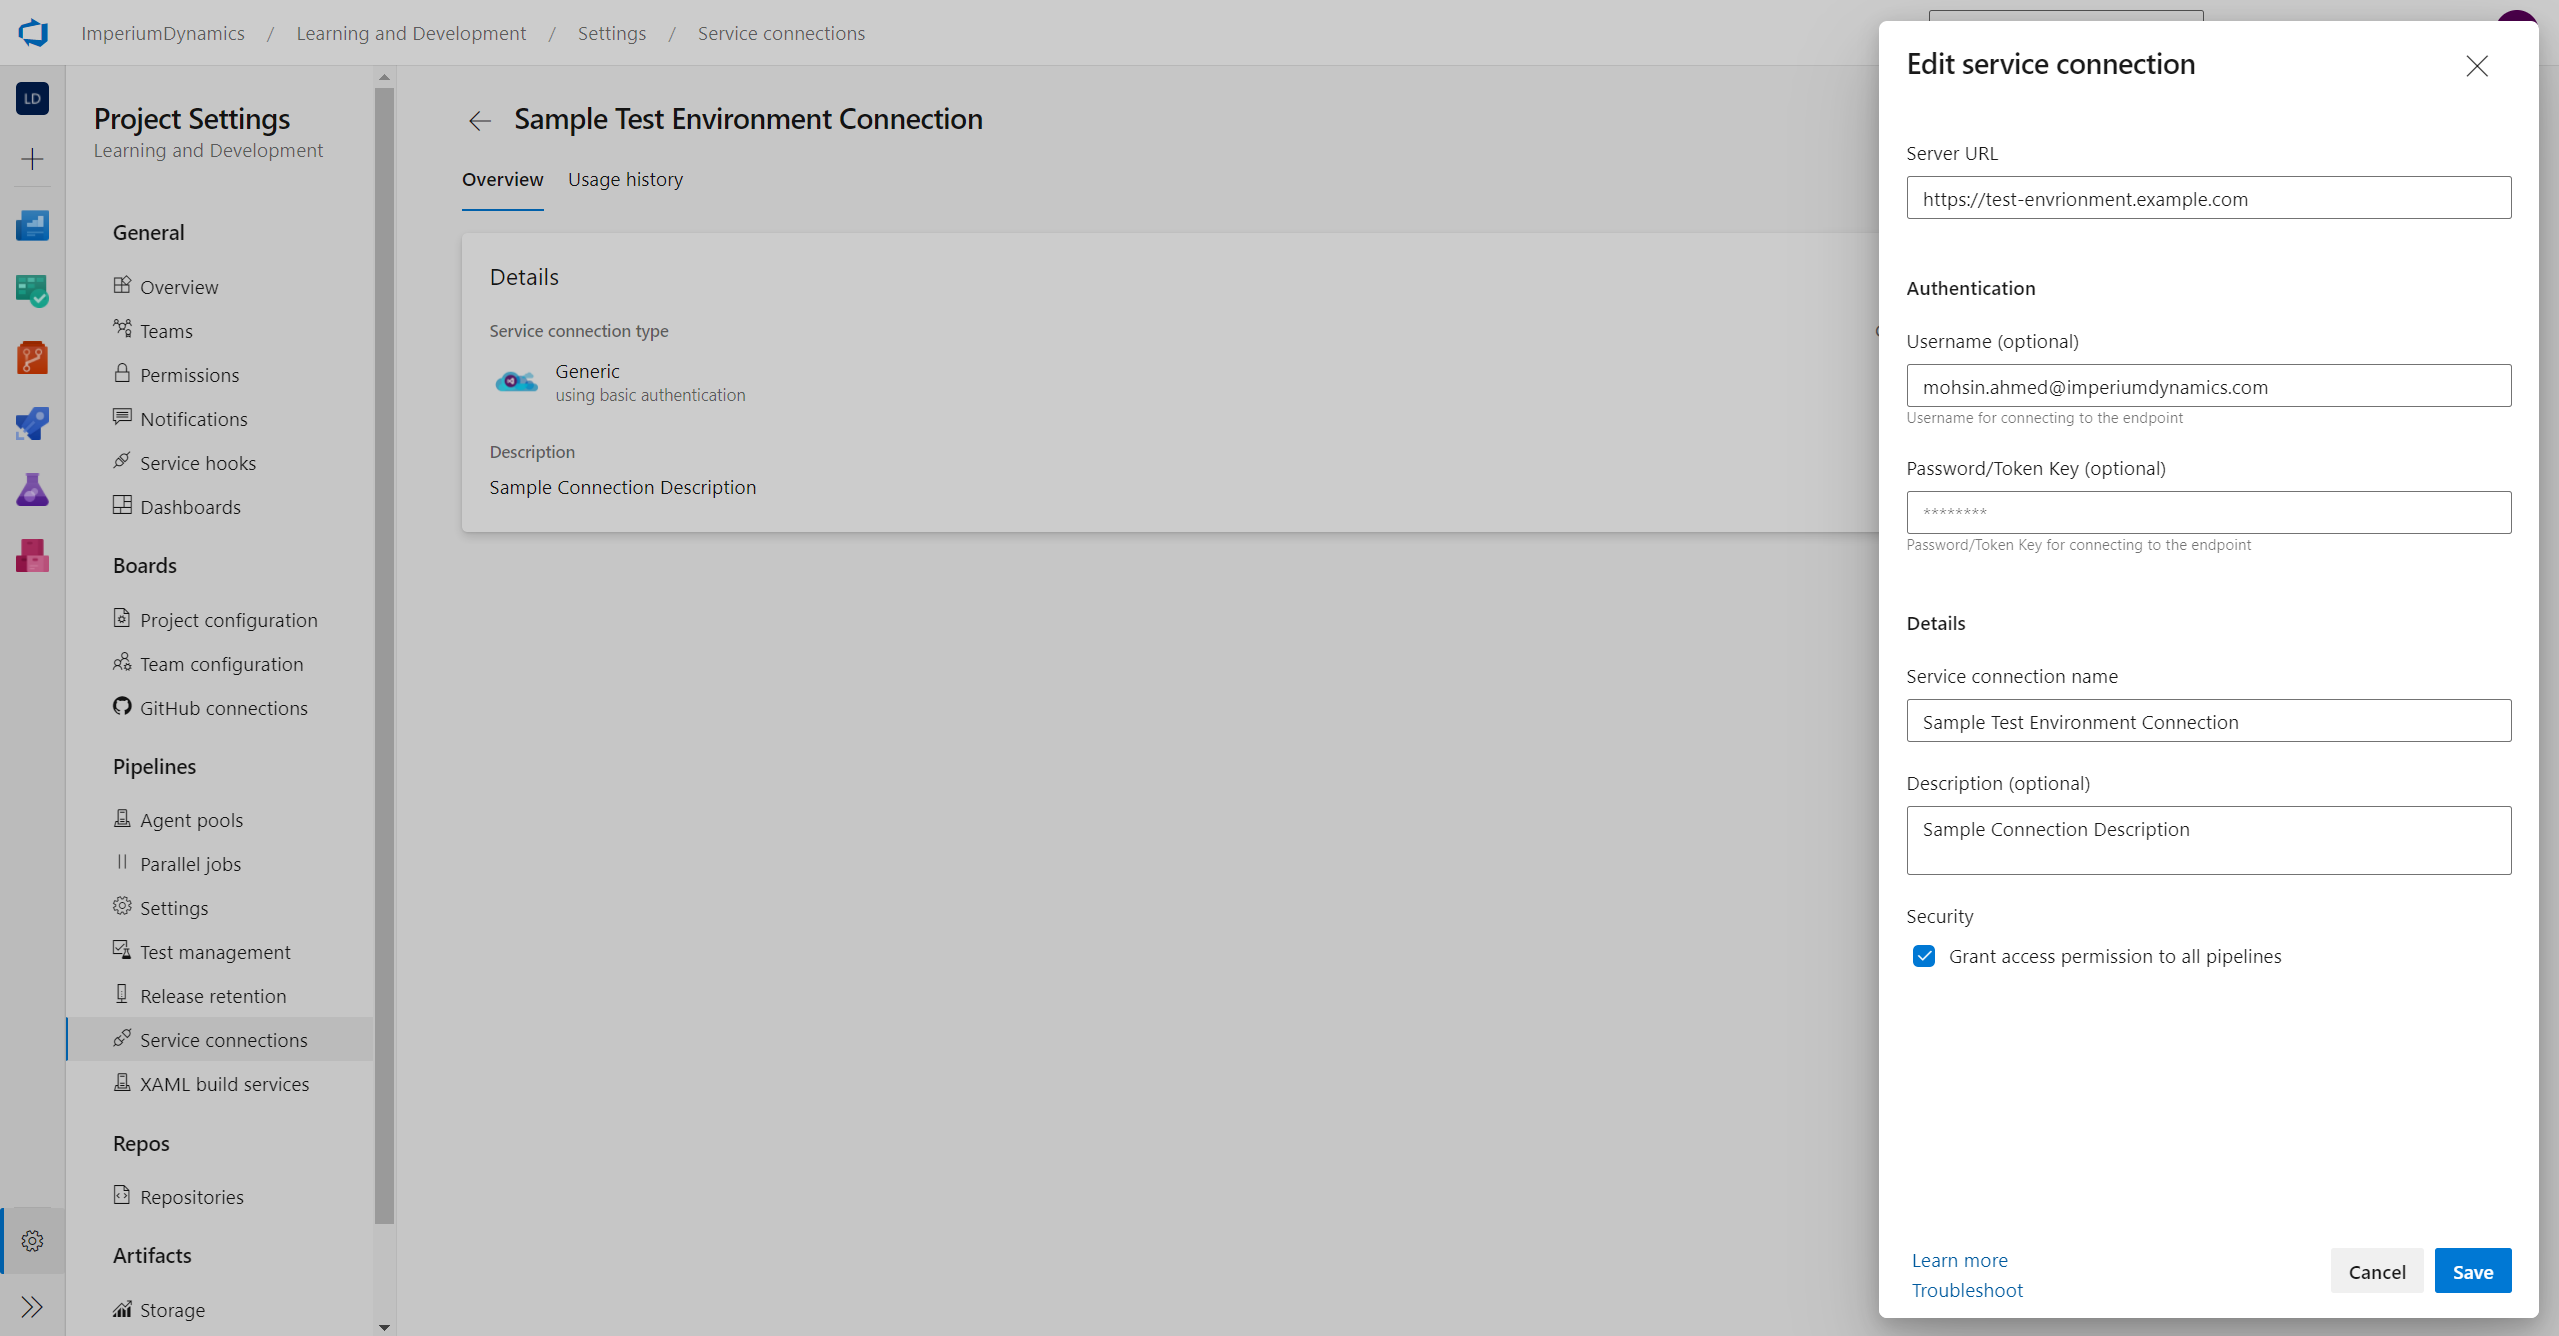Open the Learn more link
The height and width of the screenshot is (1336, 2559).
[1957, 1260]
